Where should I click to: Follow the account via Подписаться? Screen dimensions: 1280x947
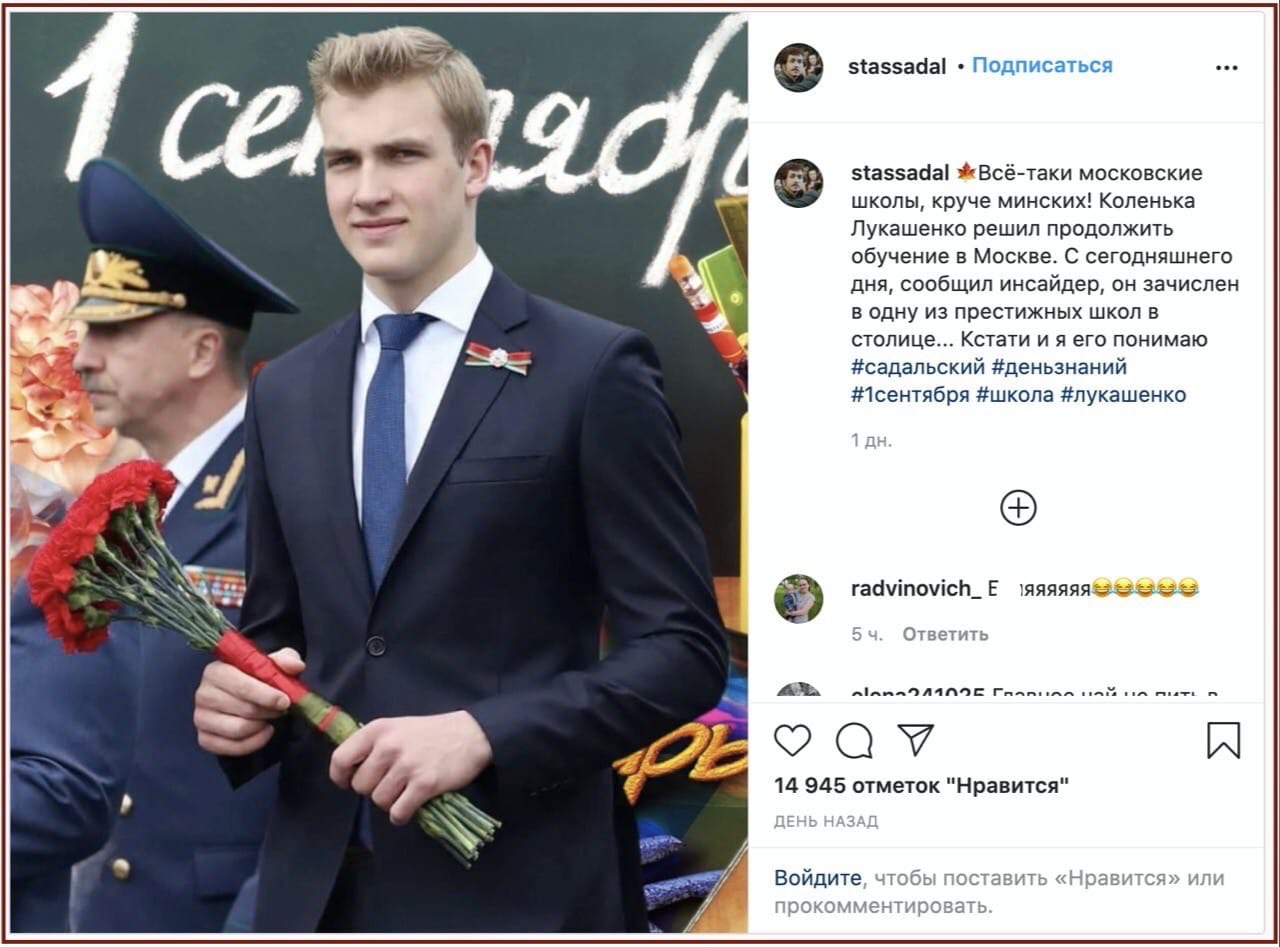tap(1042, 66)
